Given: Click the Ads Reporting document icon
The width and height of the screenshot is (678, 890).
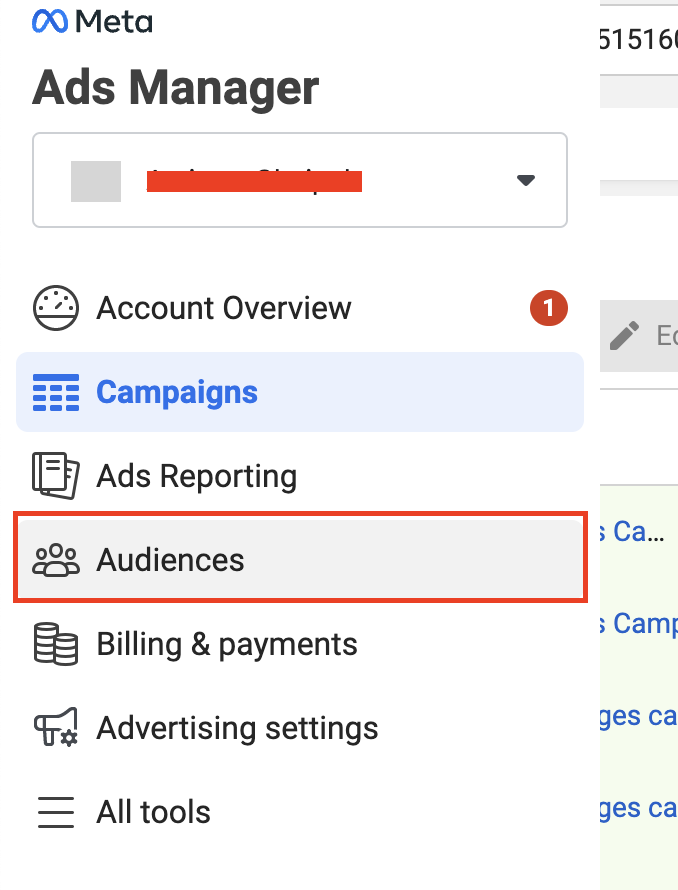Looking at the screenshot, I should [x=56, y=476].
